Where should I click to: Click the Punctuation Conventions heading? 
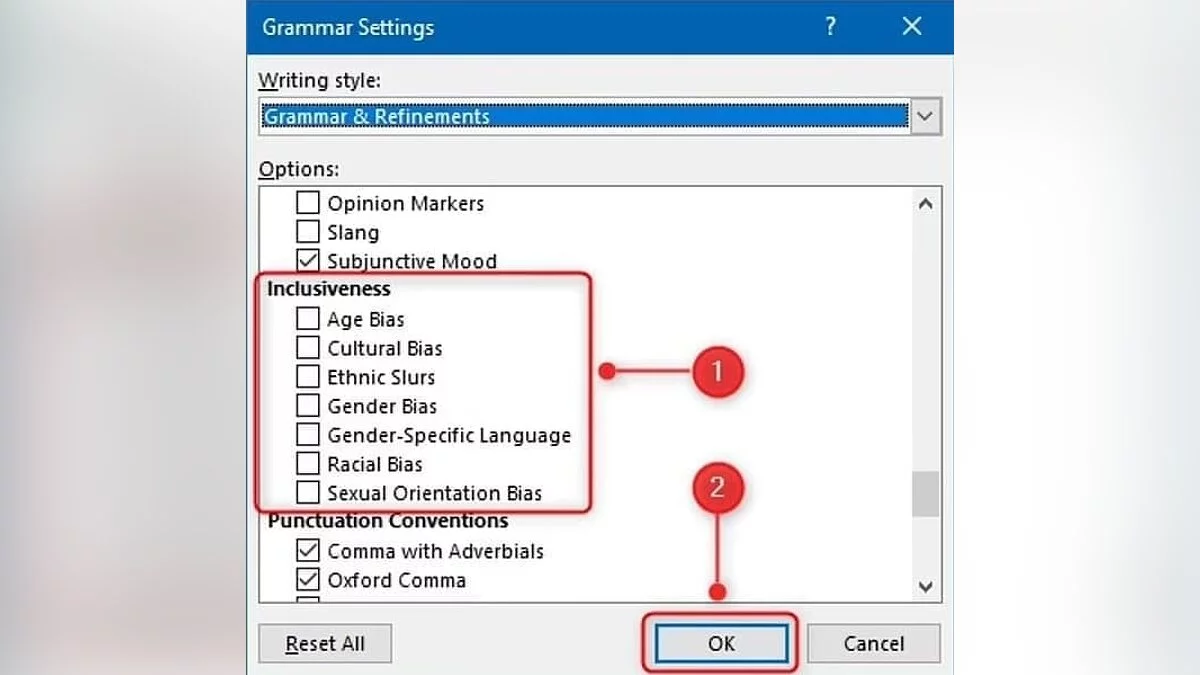click(388, 521)
